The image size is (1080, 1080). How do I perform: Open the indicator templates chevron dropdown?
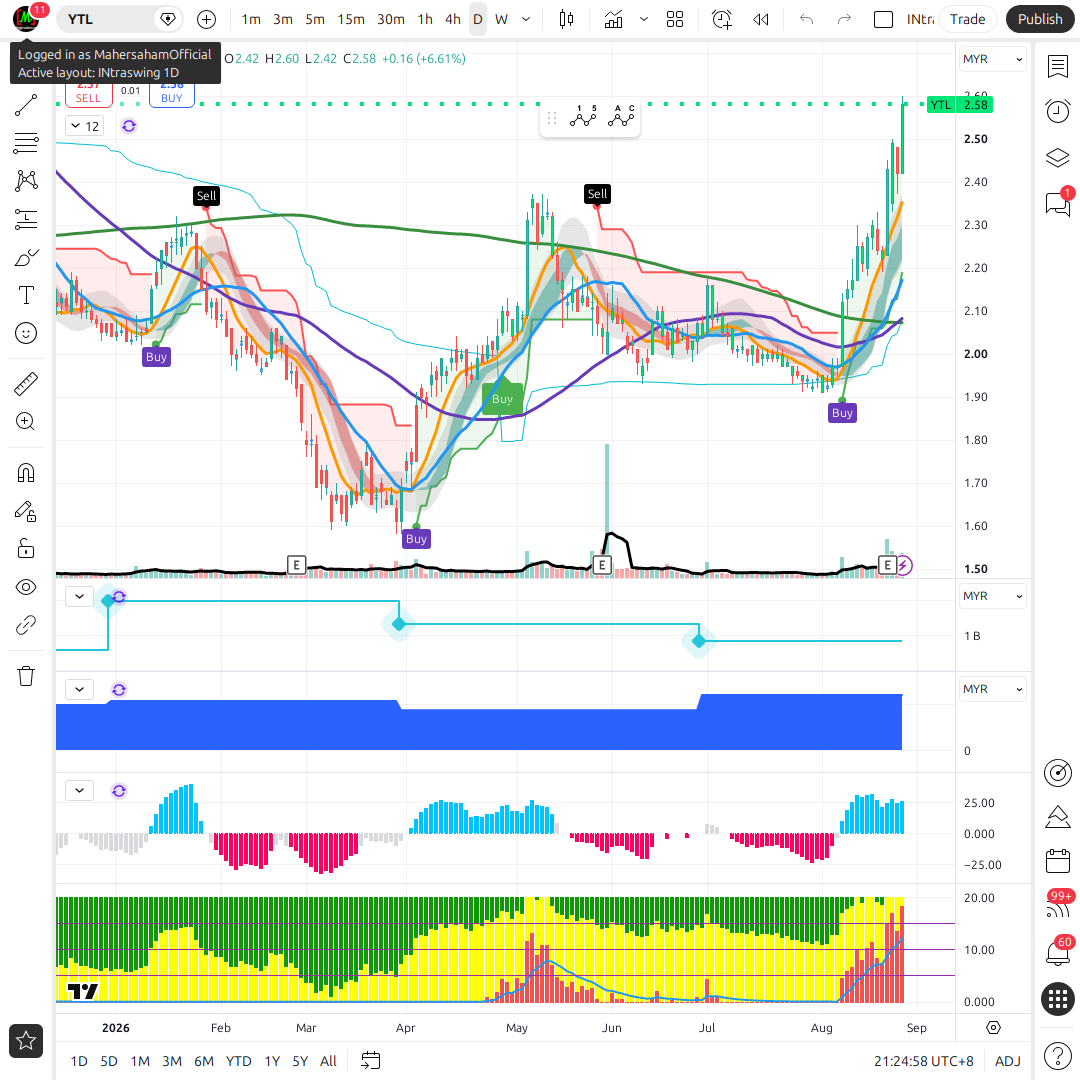tap(644, 19)
